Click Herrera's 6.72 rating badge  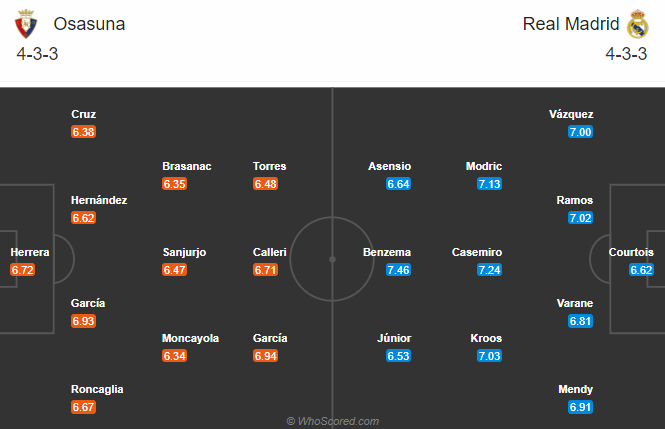(23, 270)
